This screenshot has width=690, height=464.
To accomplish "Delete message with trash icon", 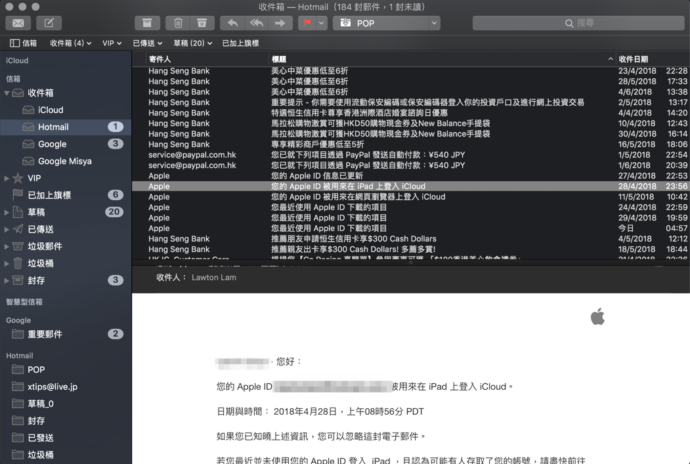I will [178, 23].
